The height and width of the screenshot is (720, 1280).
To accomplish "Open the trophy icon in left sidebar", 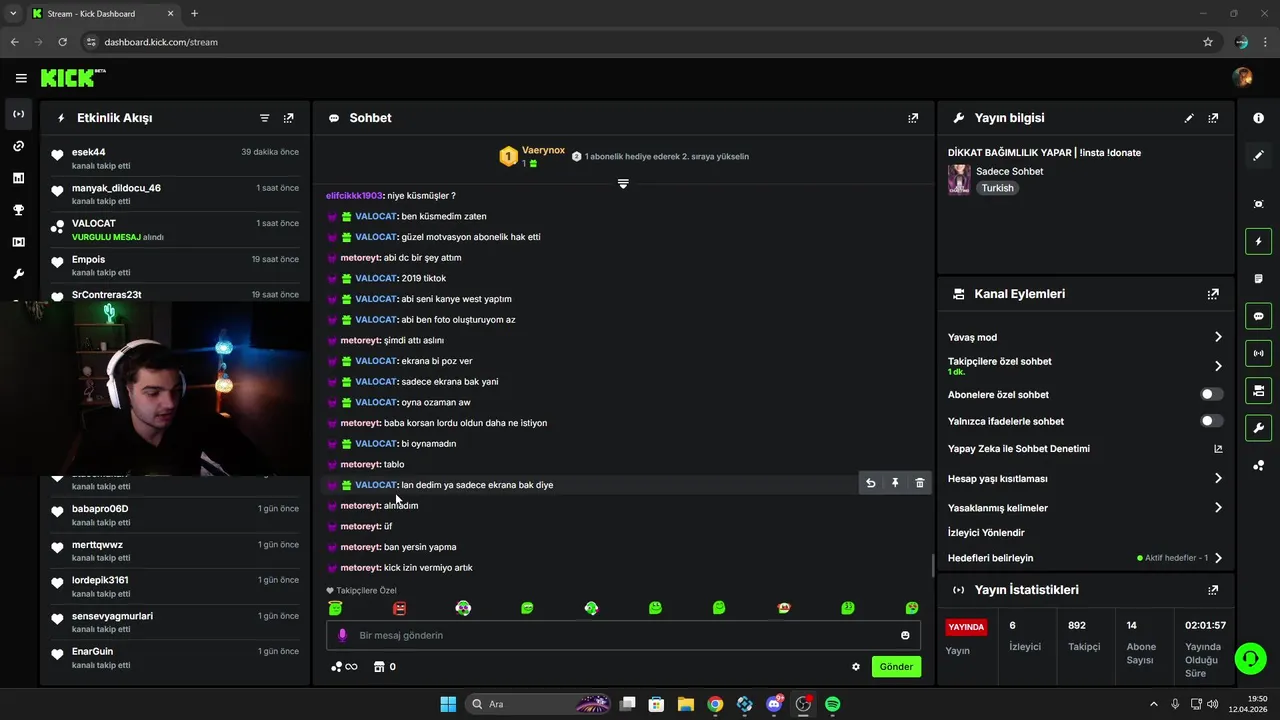I will click(18, 210).
